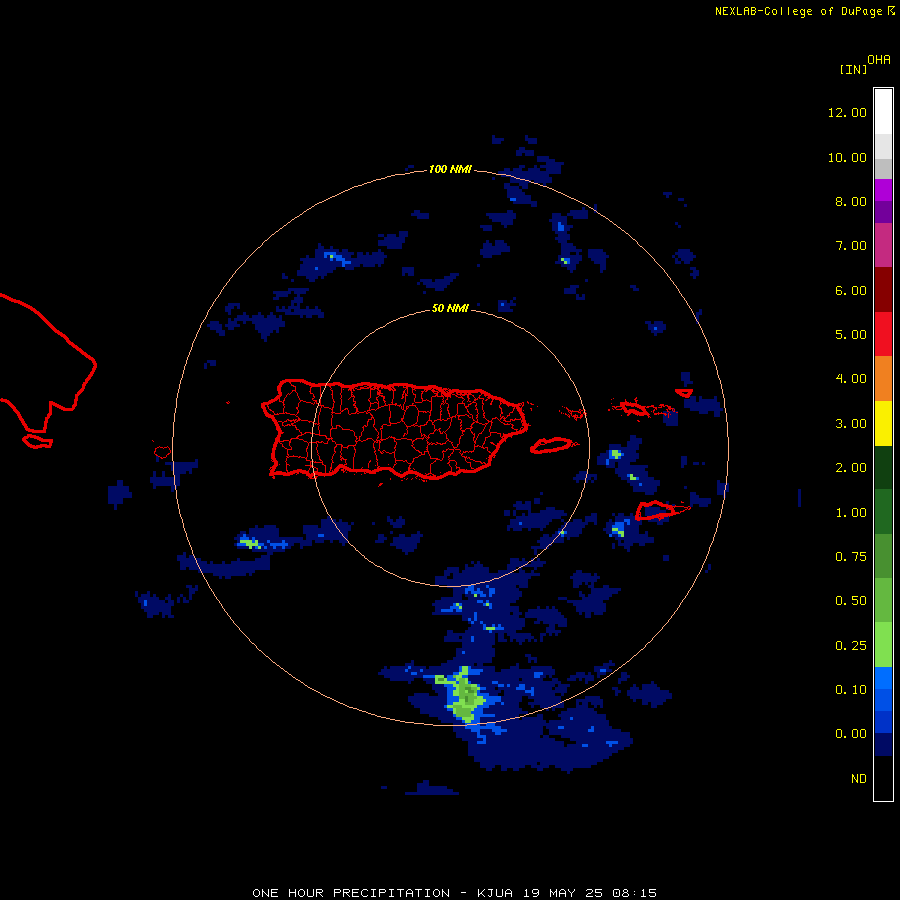Pick the magenta swatch just above 8.00
This screenshot has width=900, height=900.
[x=883, y=190]
